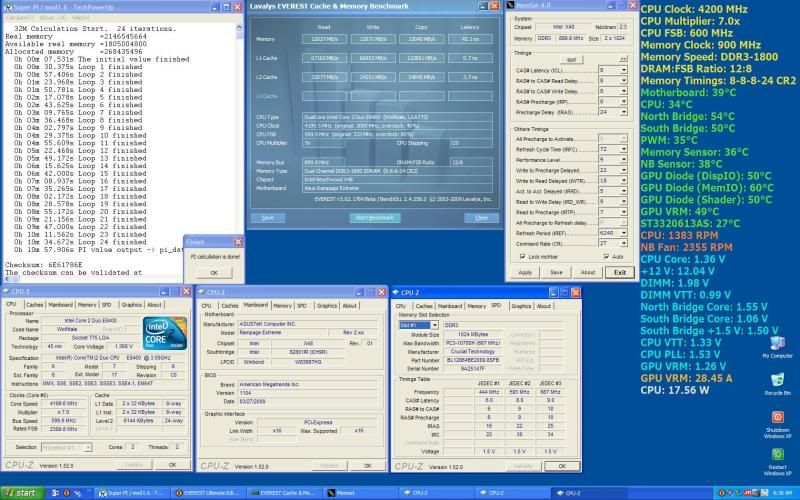This screenshot has width=800, height=500.
Task: Open the RAS# Precharge (tRP) dropdown
Action: [x=623, y=102]
